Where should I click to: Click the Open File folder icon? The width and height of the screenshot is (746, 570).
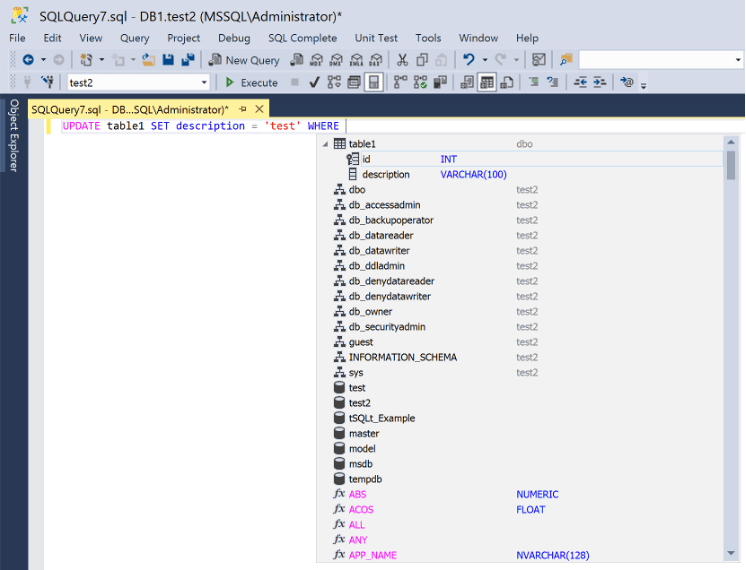coord(148,59)
